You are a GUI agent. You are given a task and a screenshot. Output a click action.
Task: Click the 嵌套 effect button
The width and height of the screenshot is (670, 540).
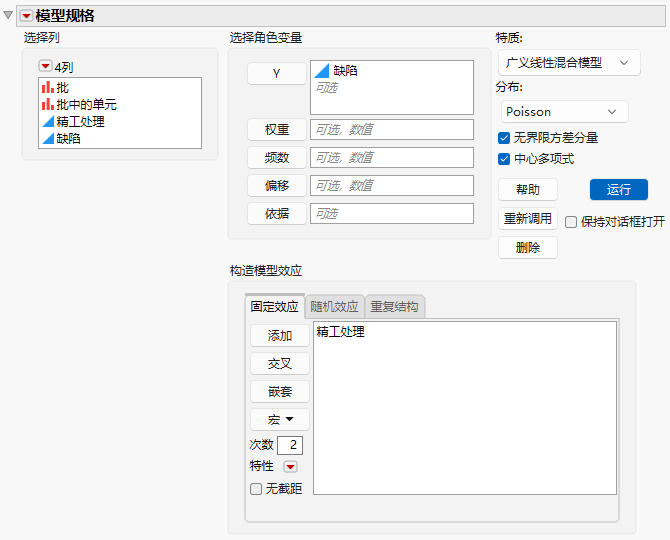(x=280, y=391)
